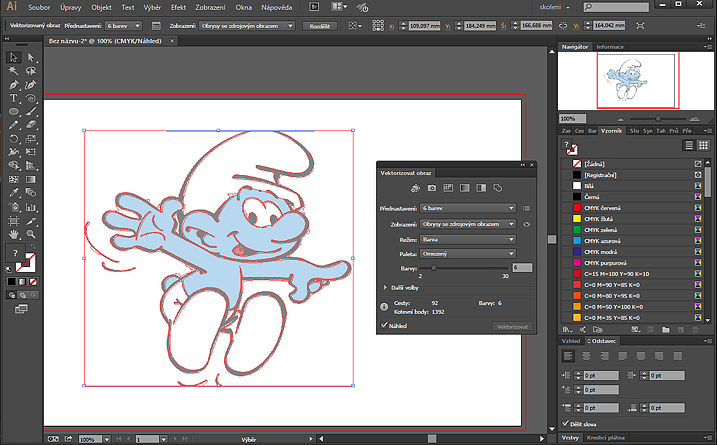Open the Paleta dropdown
The image size is (717, 445).
tap(468, 253)
